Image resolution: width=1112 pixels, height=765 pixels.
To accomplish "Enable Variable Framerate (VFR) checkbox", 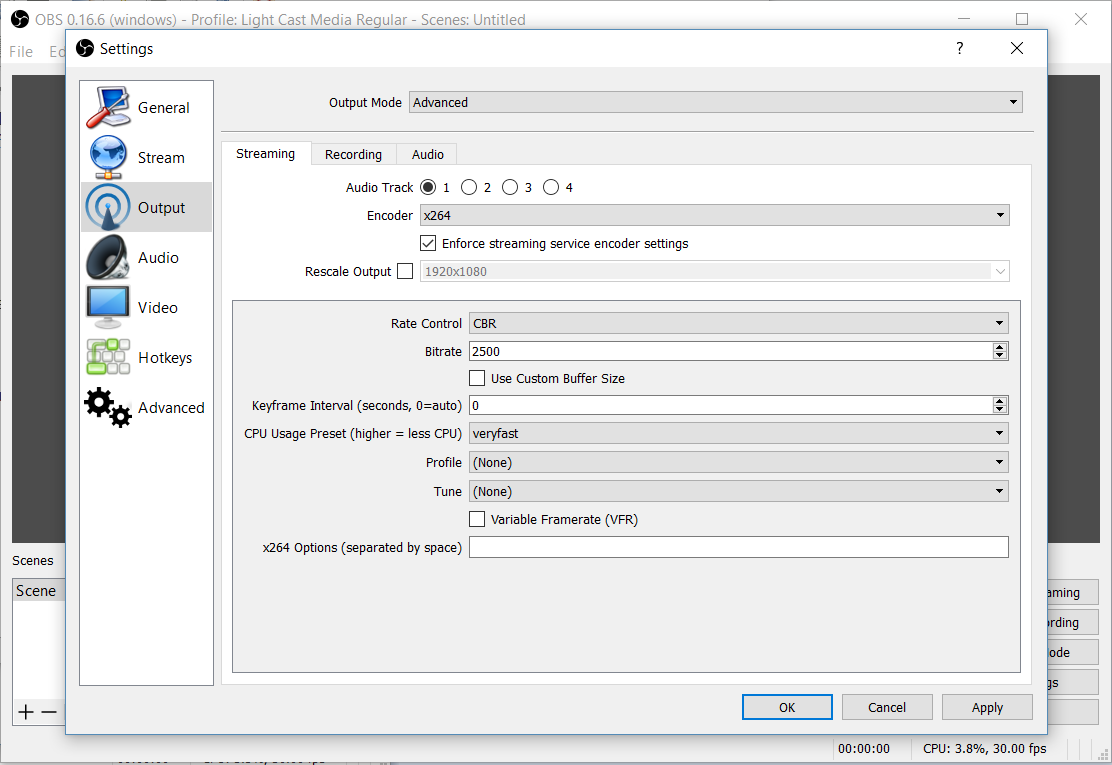I will click(x=477, y=519).
